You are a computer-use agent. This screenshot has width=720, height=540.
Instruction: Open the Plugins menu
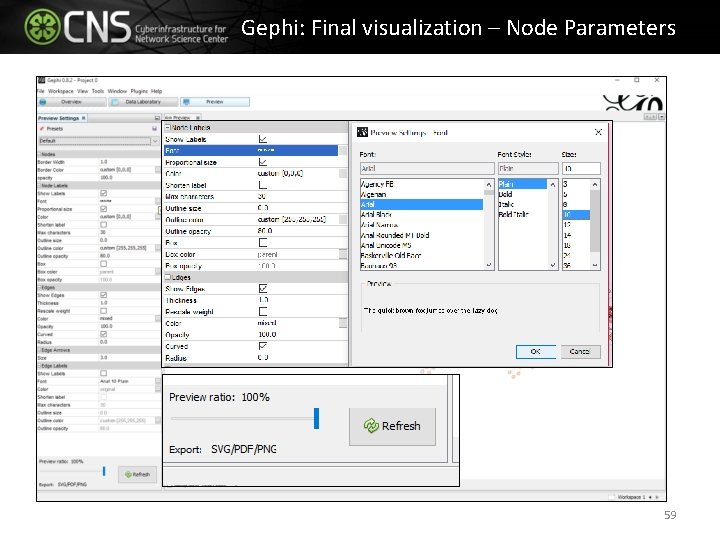tap(139, 91)
